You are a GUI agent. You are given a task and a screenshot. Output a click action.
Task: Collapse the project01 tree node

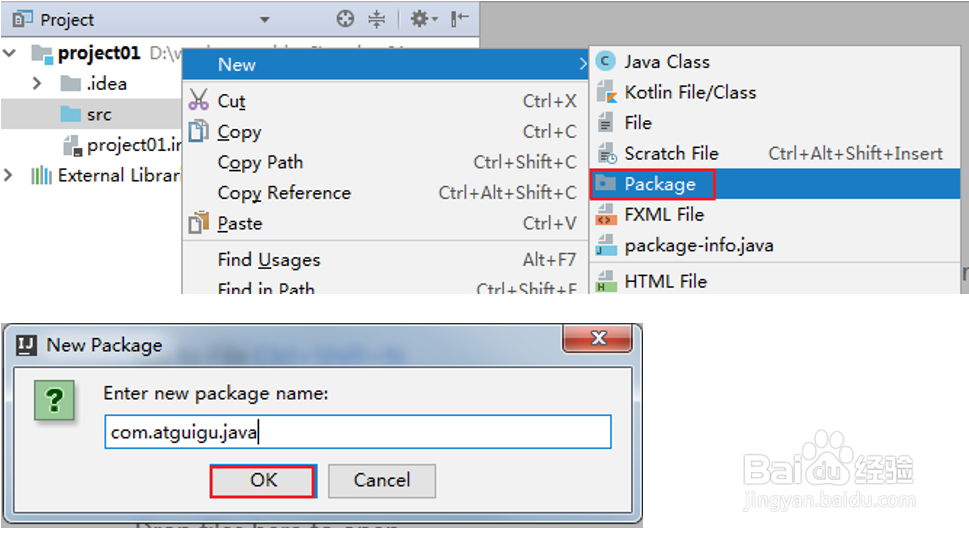pyautogui.click(x=11, y=53)
